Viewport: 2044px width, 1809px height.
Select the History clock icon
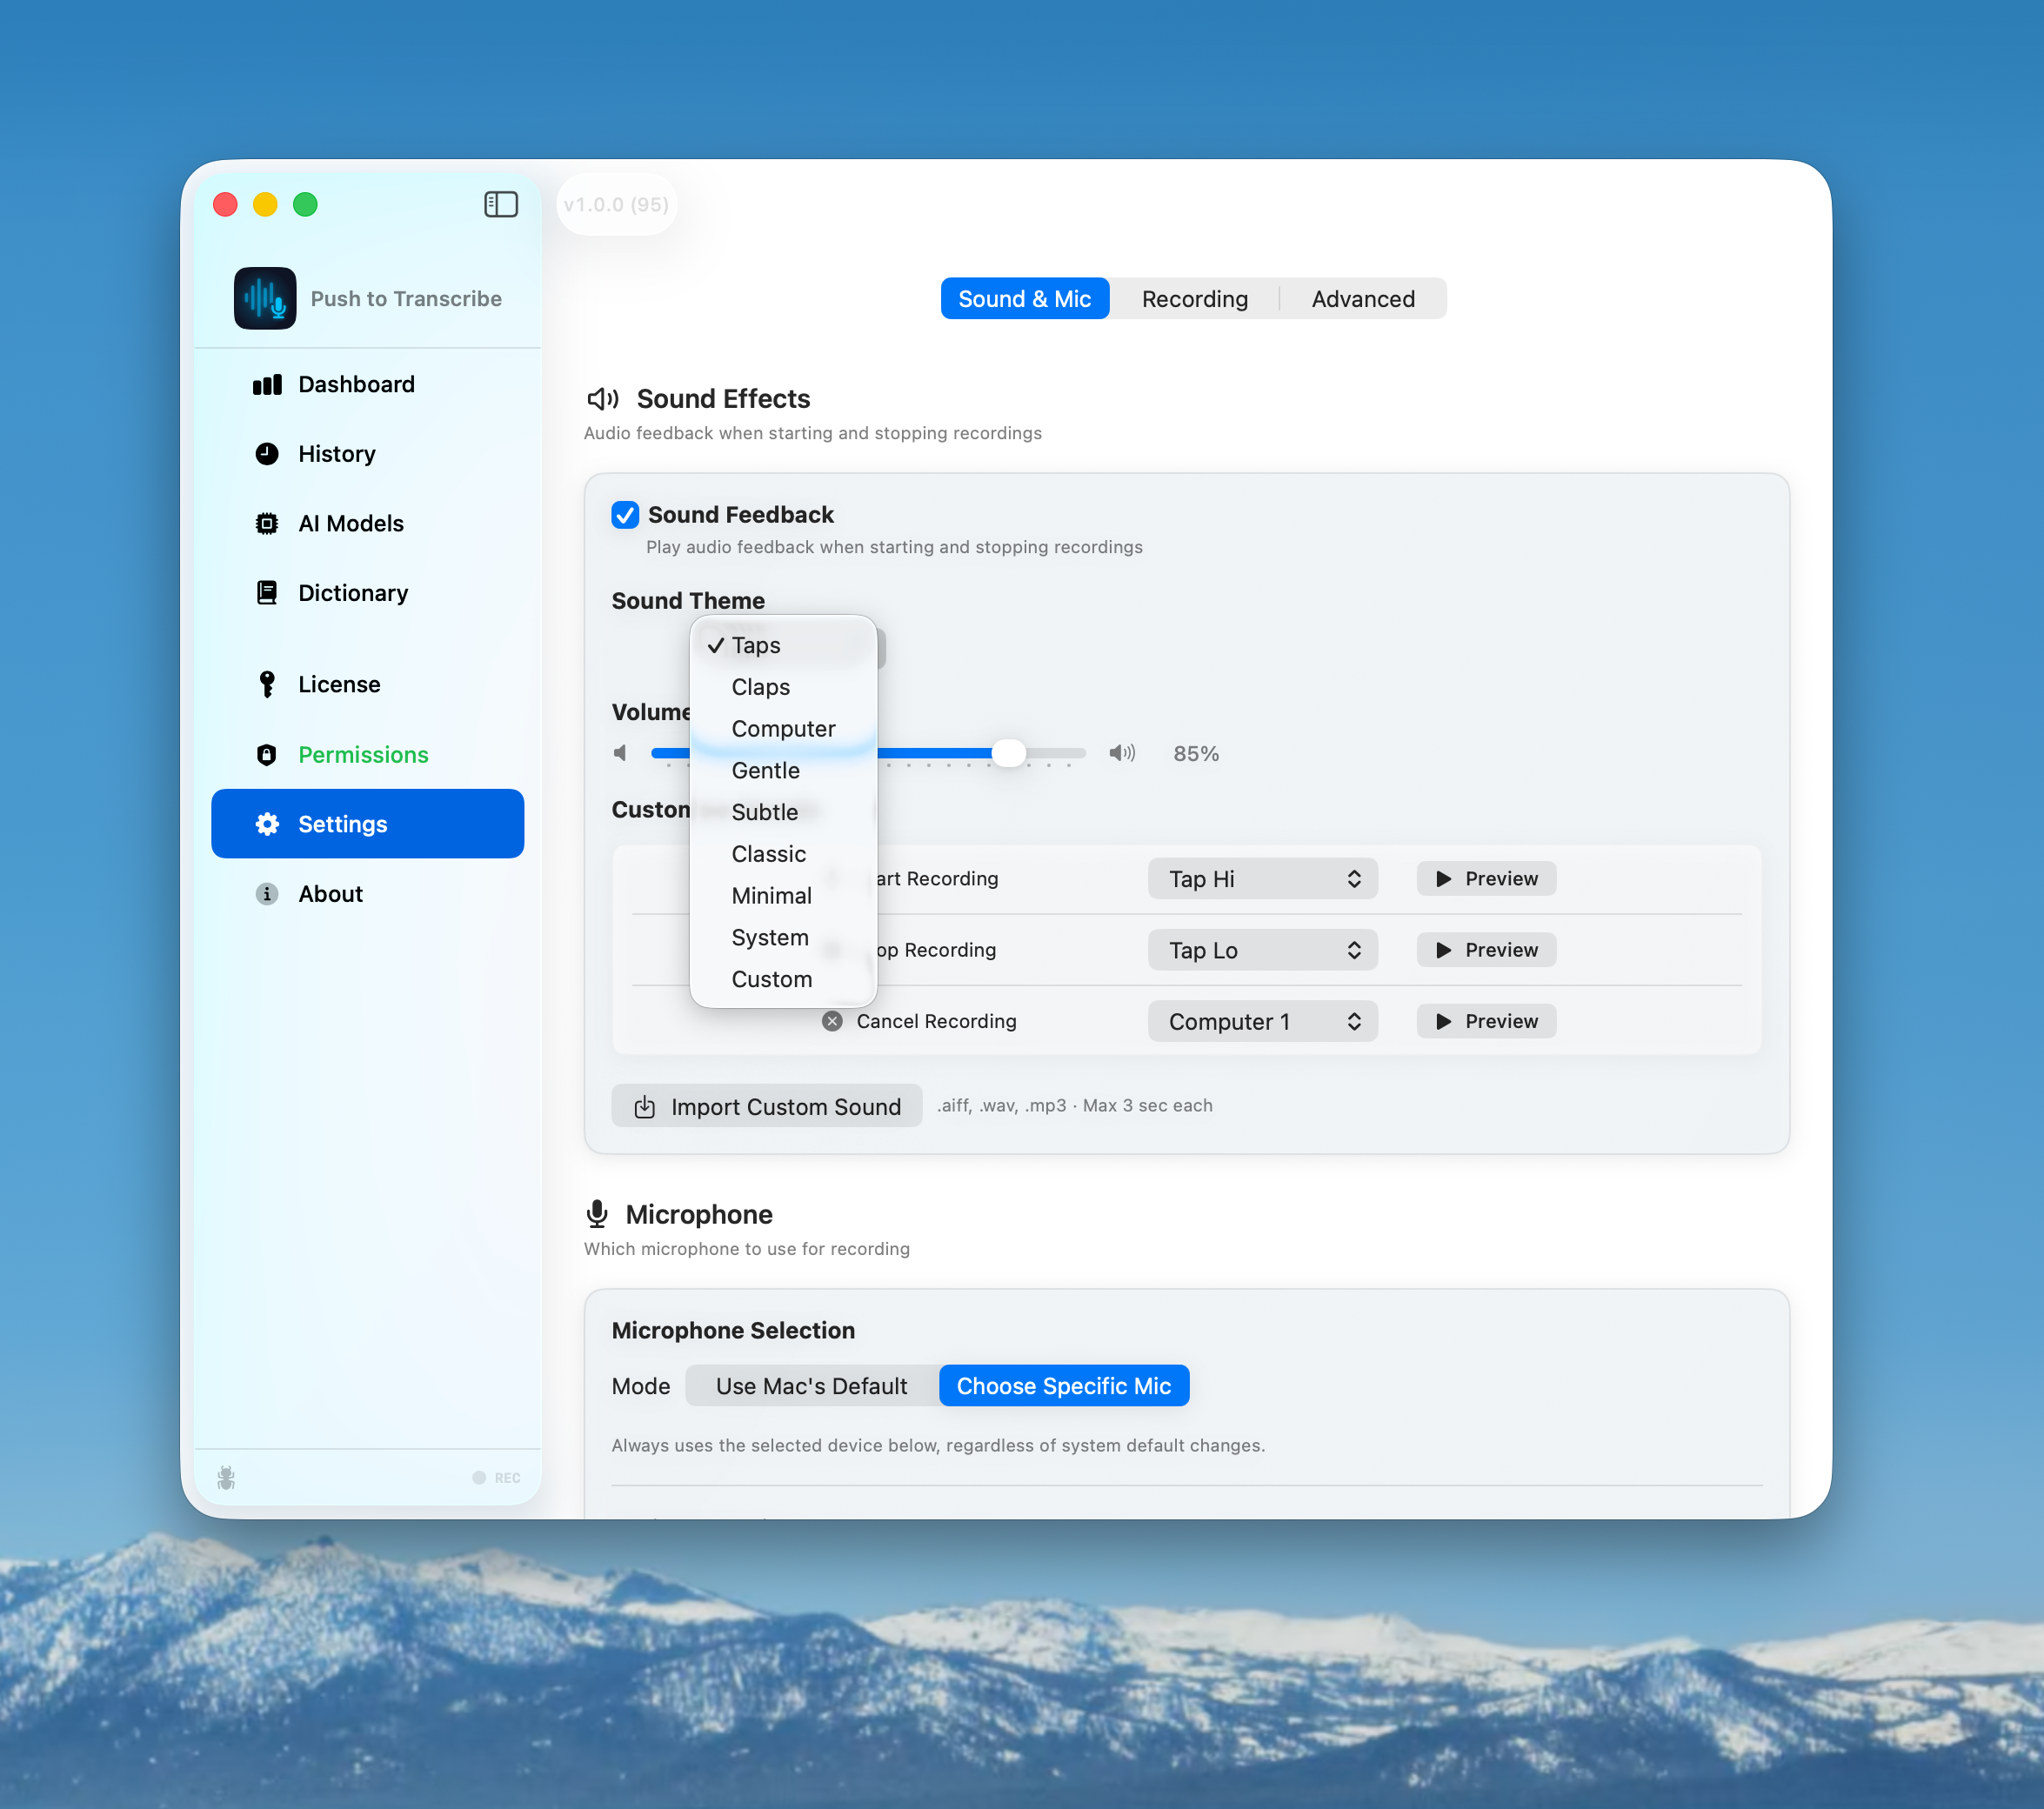pyautogui.click(x=266, y=453)
